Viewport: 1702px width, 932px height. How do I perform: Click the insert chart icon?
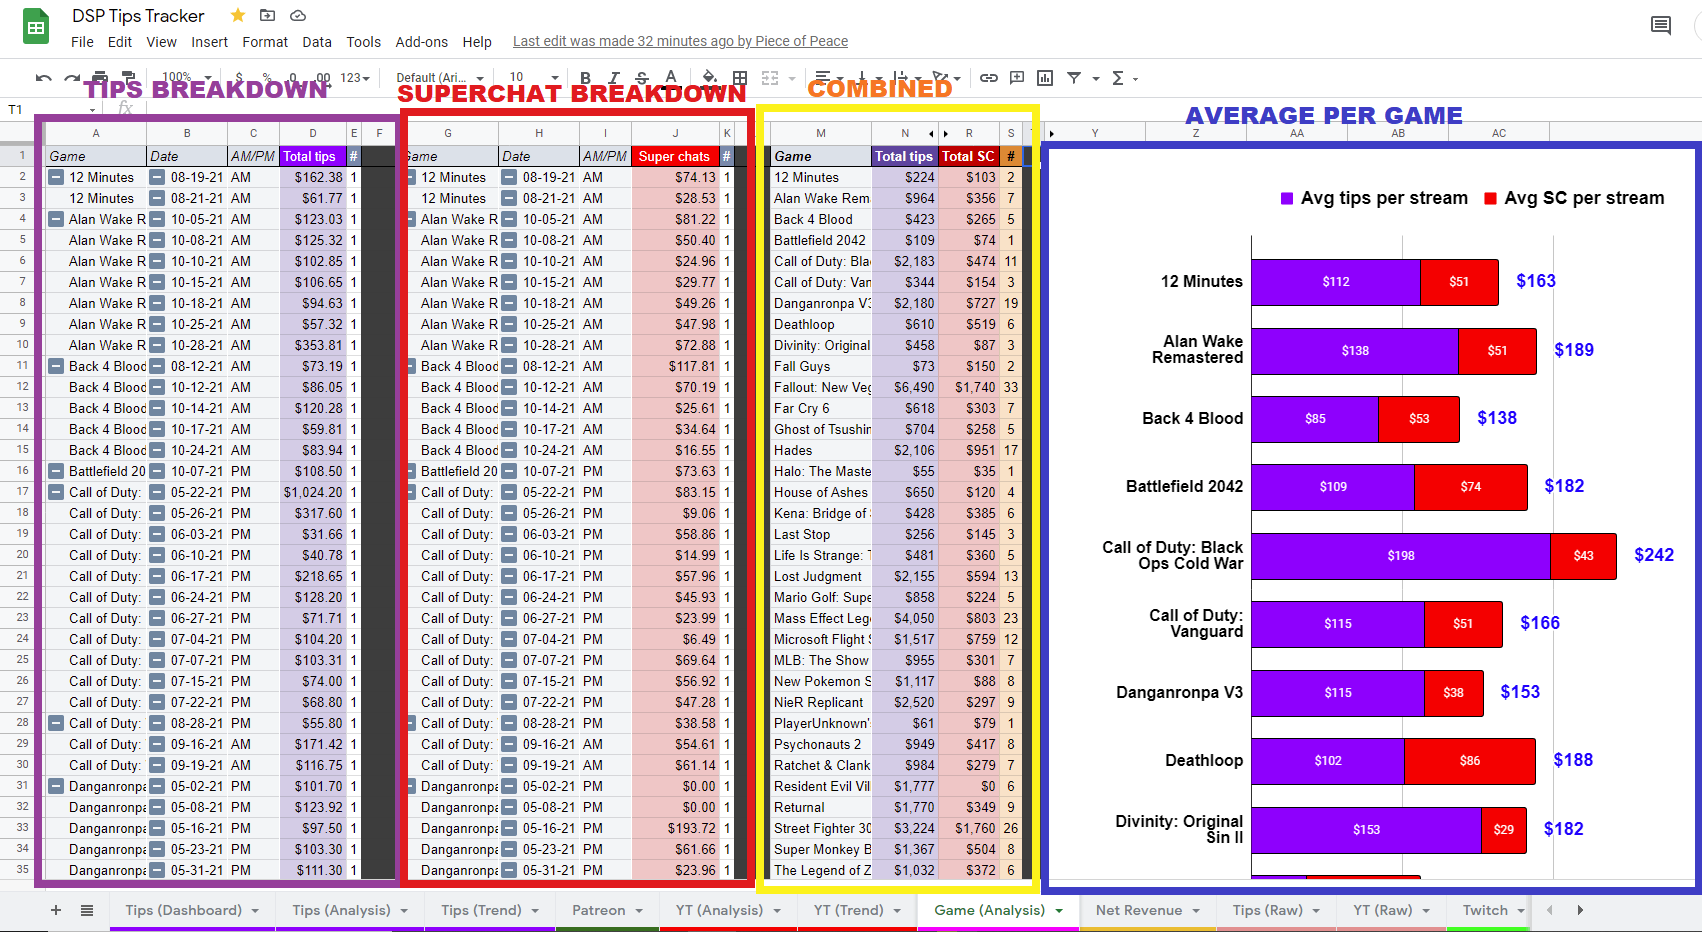pos(1045,78)
